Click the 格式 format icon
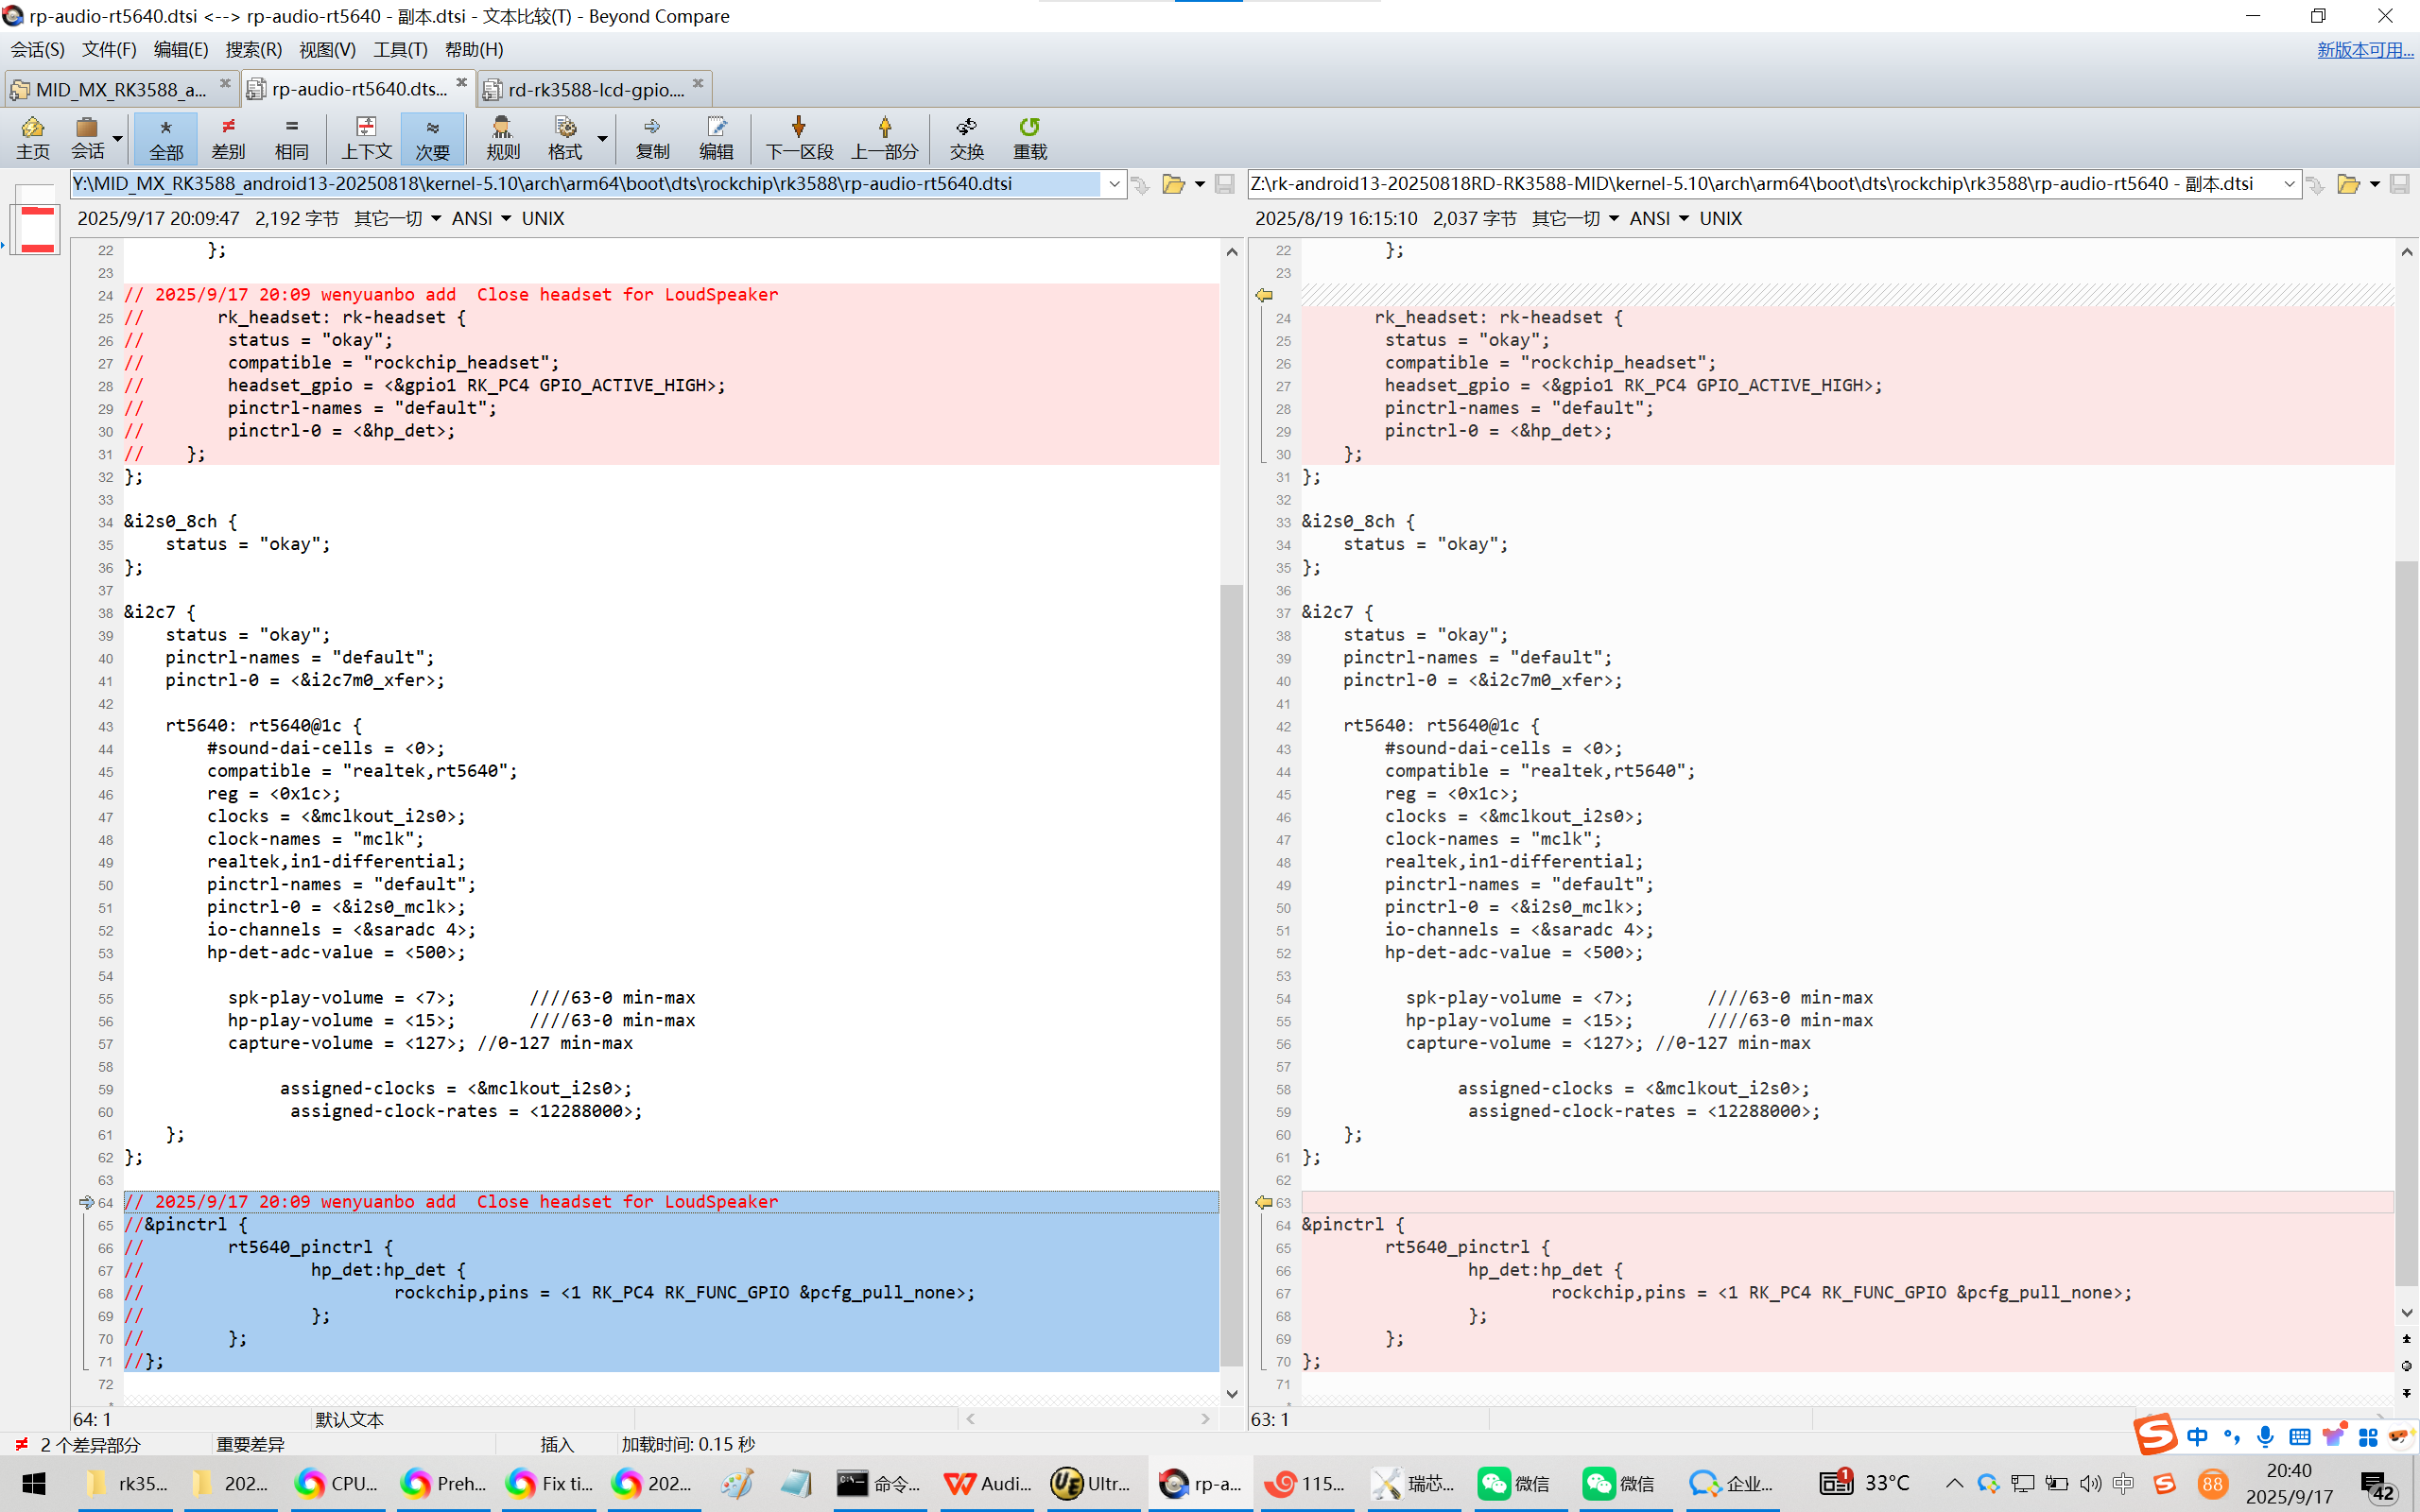The image size is (2420, 1512). pyautogui.click(x=565, y=138)
